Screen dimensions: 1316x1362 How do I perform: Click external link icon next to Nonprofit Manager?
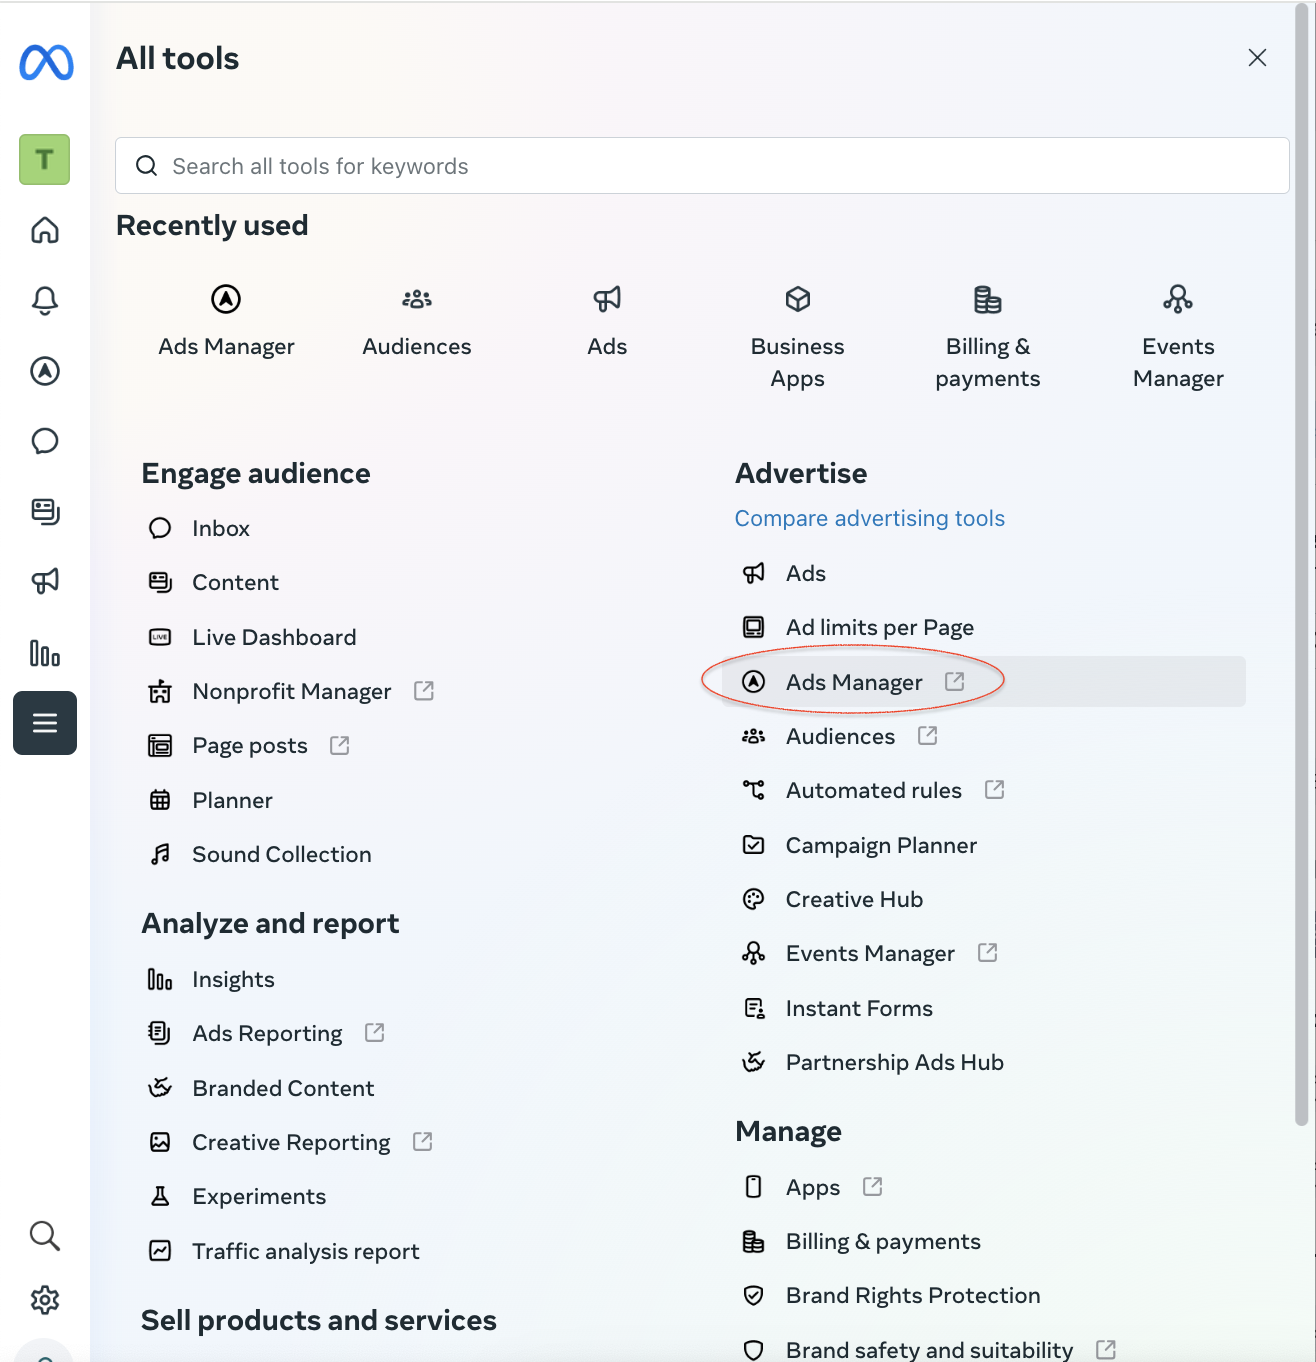click(x=424, y=690)
